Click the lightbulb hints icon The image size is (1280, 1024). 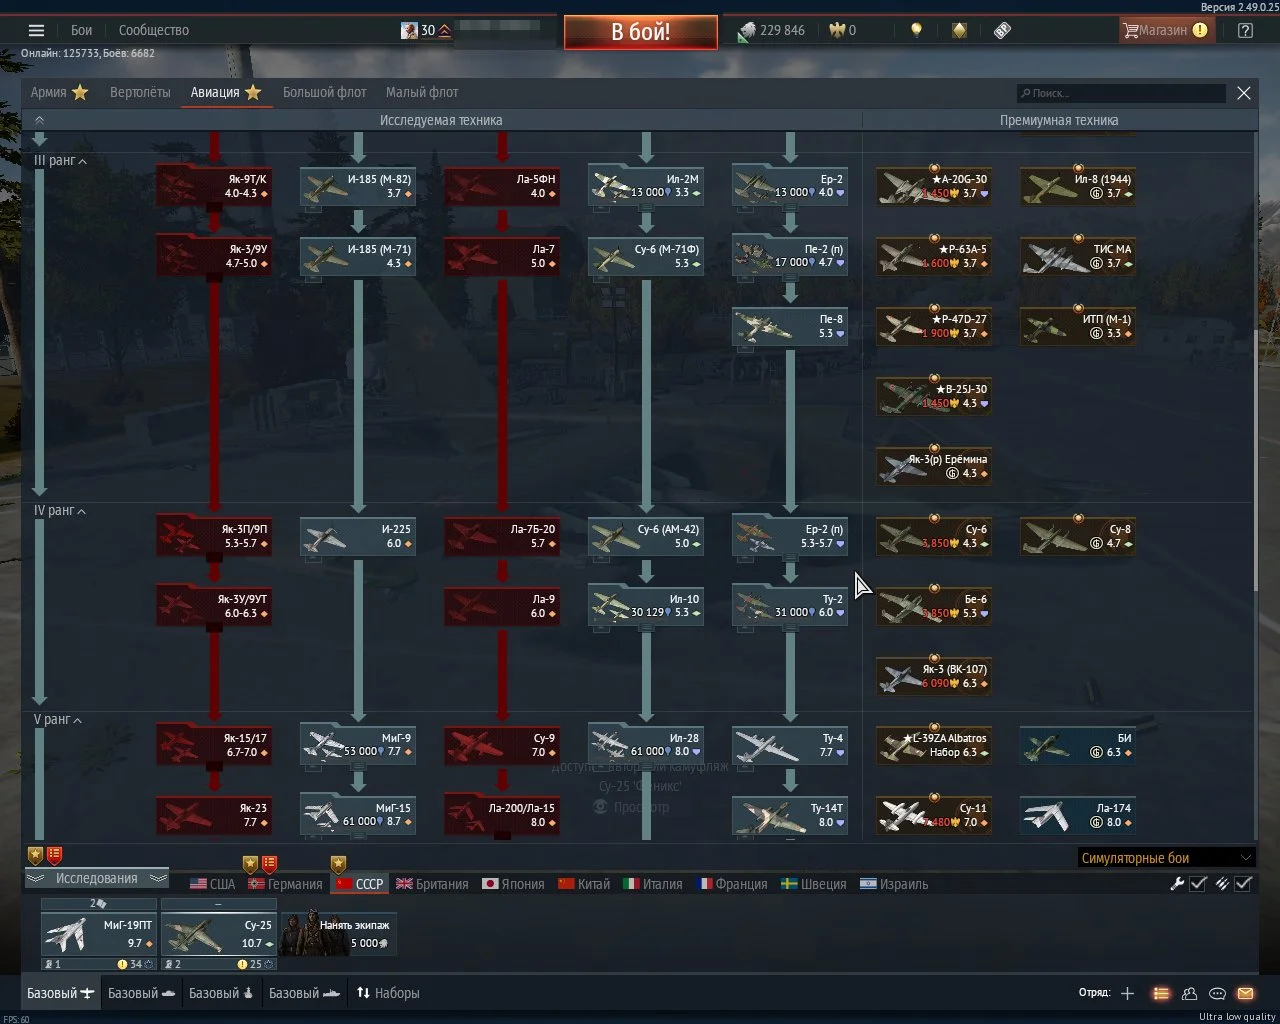[916, 30]
